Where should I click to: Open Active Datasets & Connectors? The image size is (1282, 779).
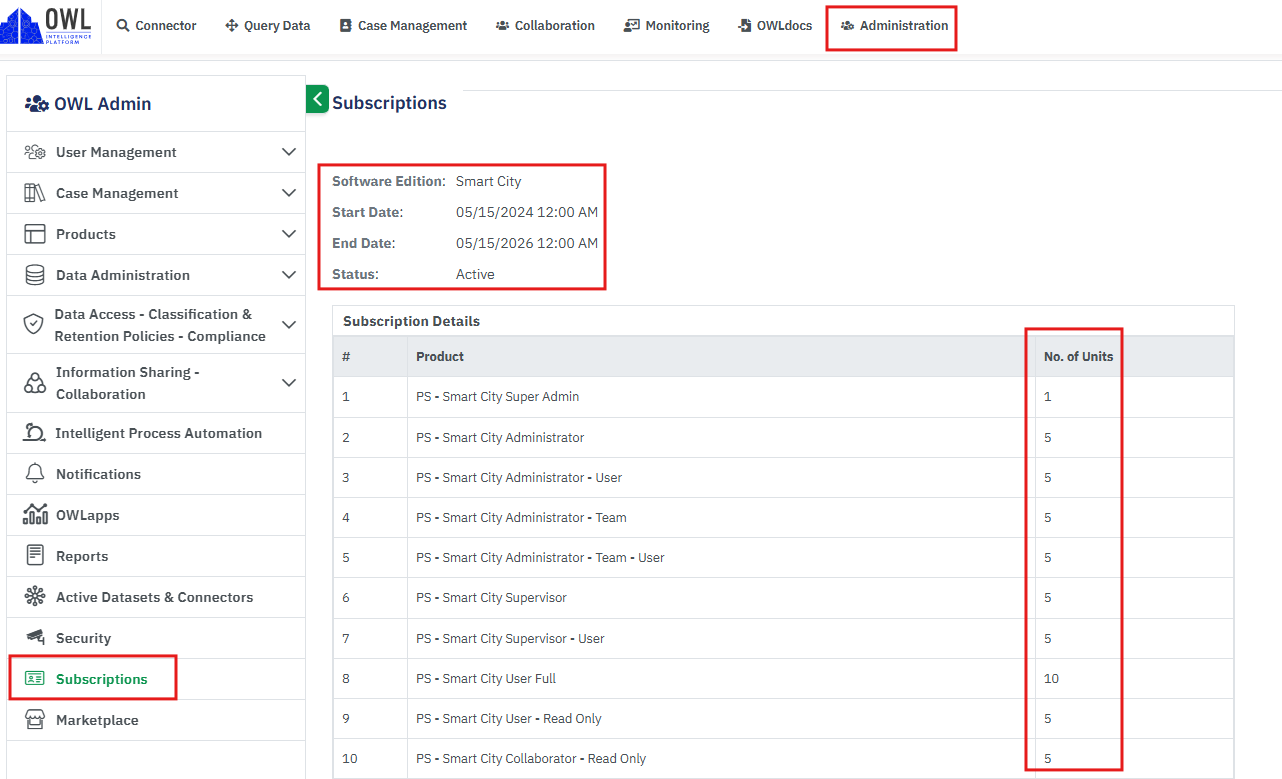[156, 597]
